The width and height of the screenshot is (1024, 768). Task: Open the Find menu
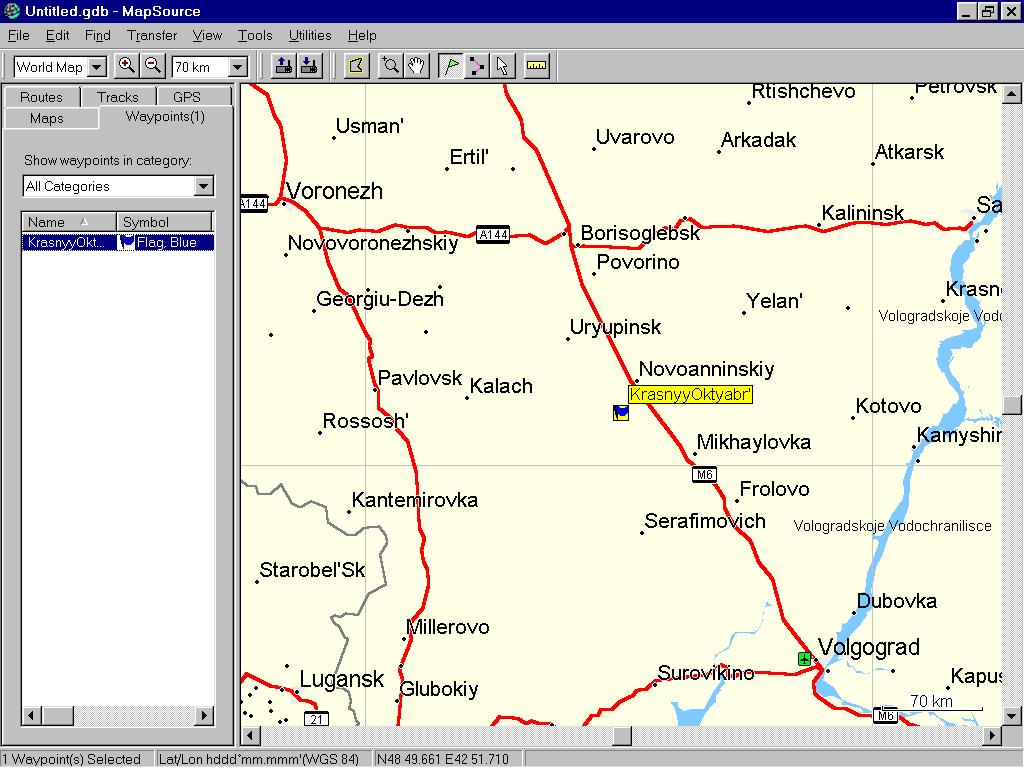[97, 35]
